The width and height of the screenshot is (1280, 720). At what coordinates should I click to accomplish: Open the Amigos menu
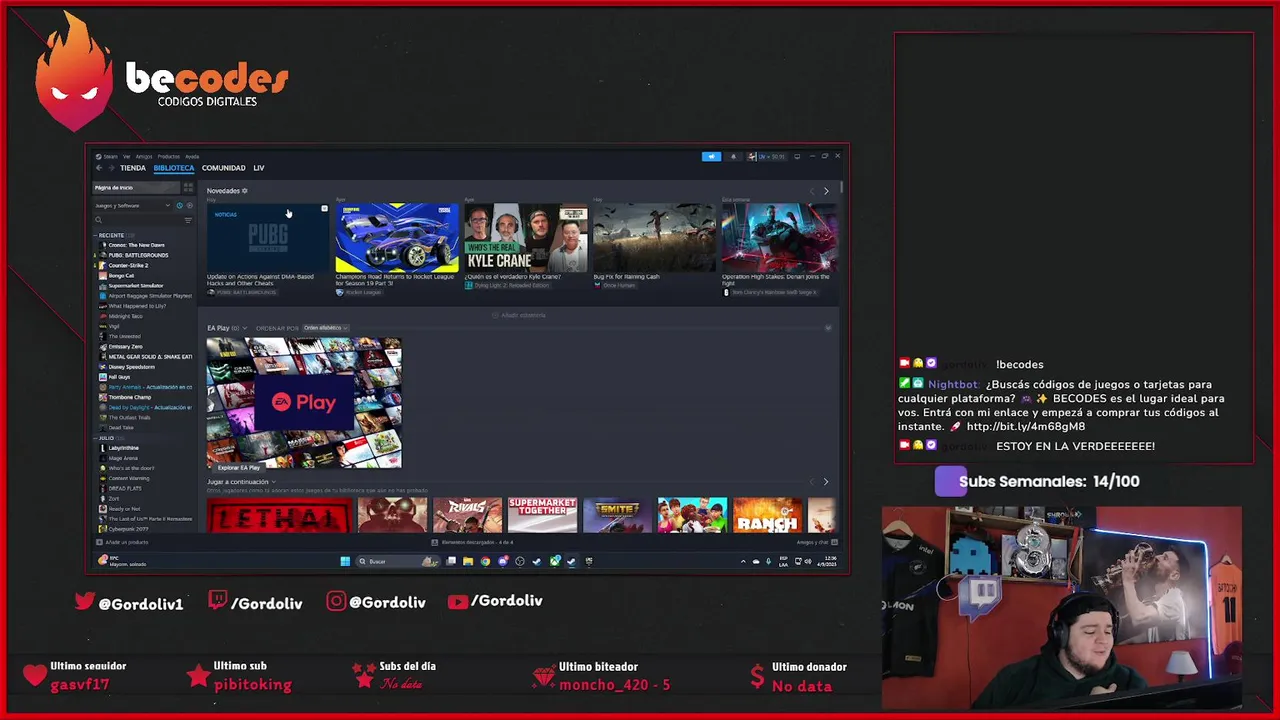[x=144, y=156]
